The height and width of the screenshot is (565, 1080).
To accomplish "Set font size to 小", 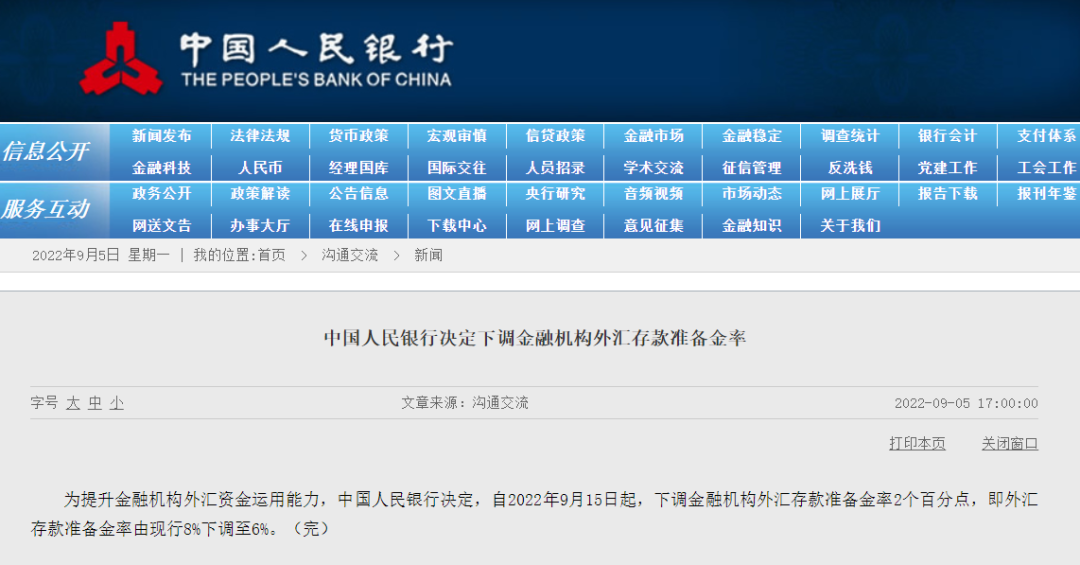I will [117, 403].
